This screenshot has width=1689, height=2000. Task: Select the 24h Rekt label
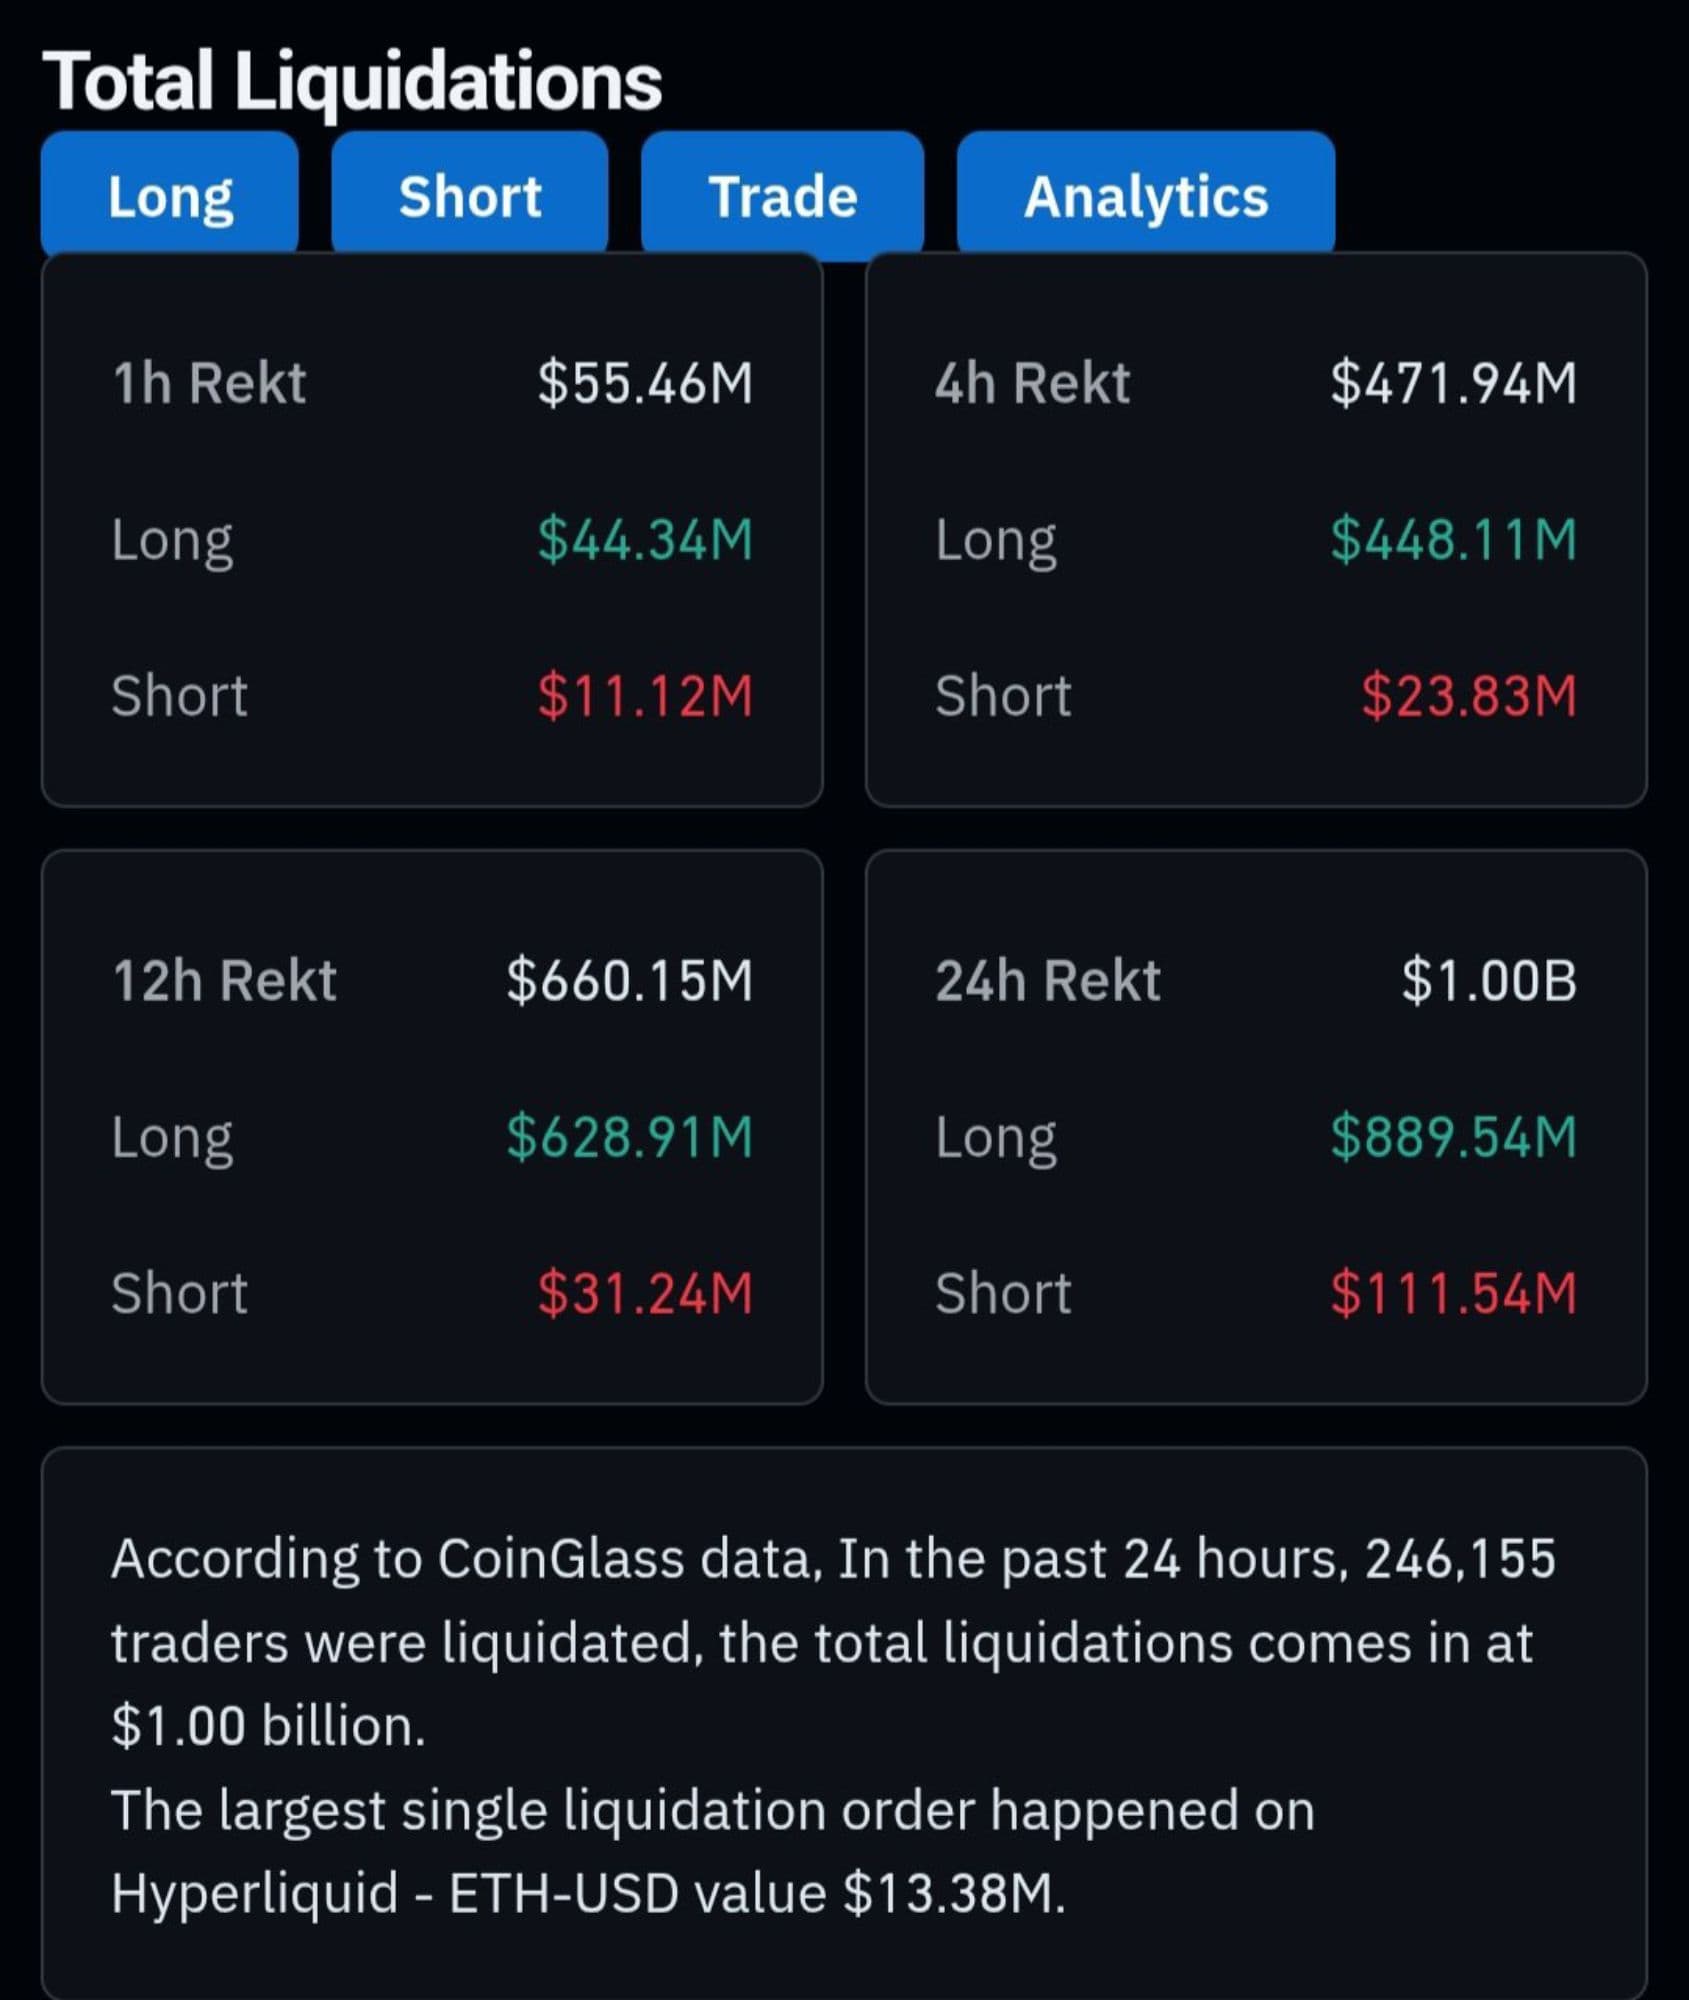(x=1047, y=980)
